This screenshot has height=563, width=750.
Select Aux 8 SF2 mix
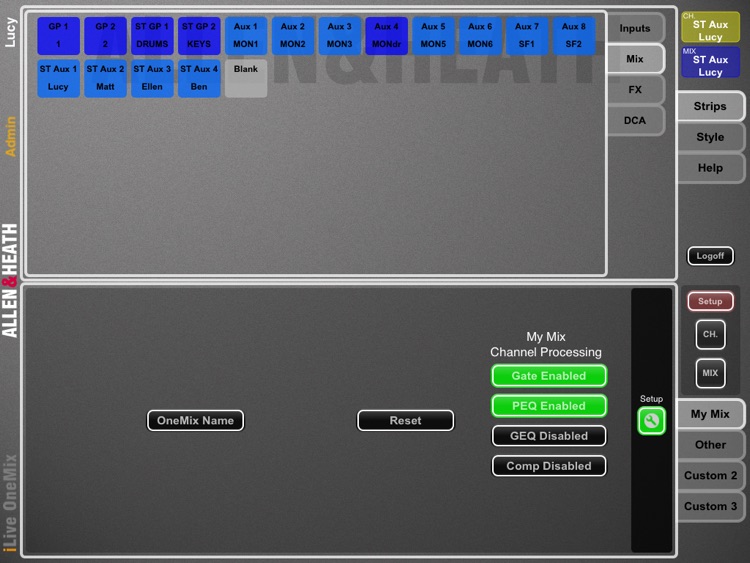point(574,35)
